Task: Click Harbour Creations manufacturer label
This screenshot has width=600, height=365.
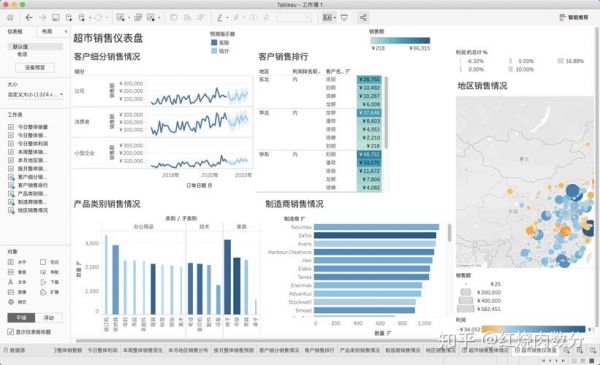Action: coord(290,252)
